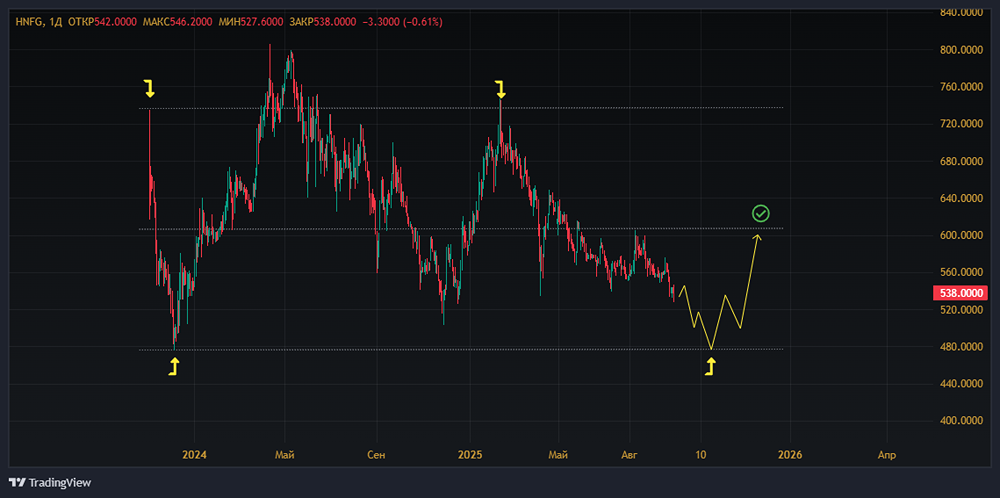
Task: Click the 480.0000 price axis label
Action: click(x=963, y=347)
